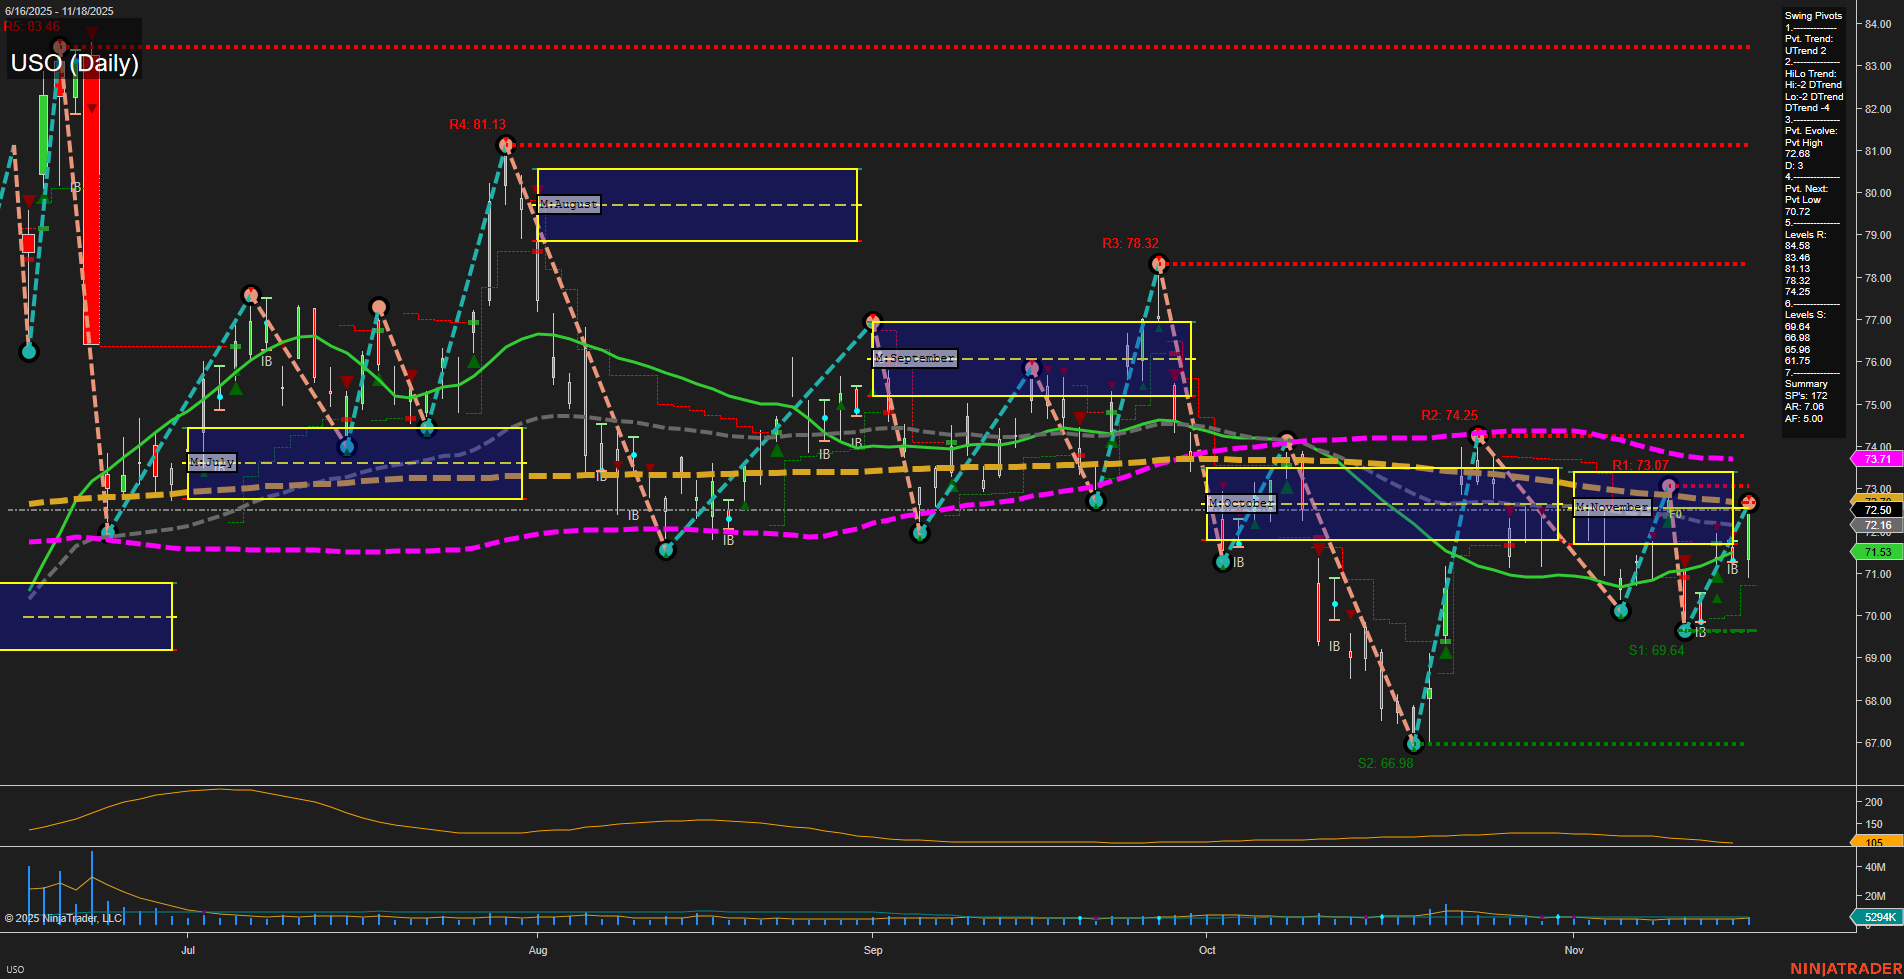Click the magenta 73.71 price marker on right axis
Image resolution: width=1904 pixels, height=979 pixels.
[1876, 459]
